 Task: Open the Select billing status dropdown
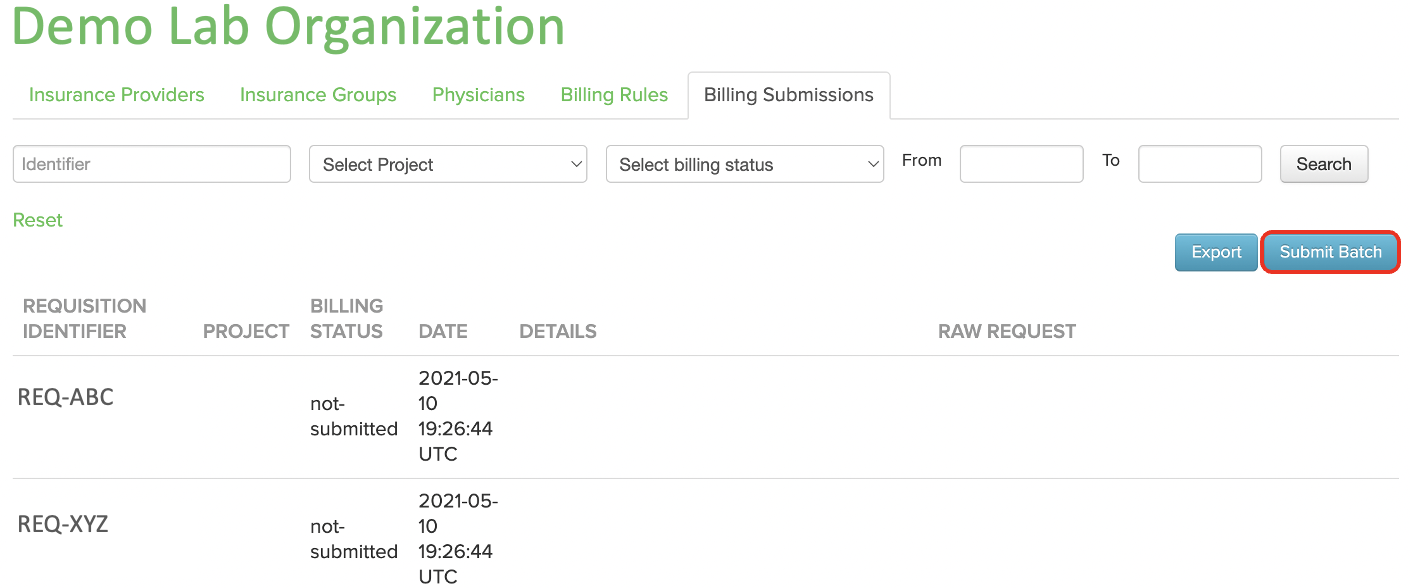point(745,164)
